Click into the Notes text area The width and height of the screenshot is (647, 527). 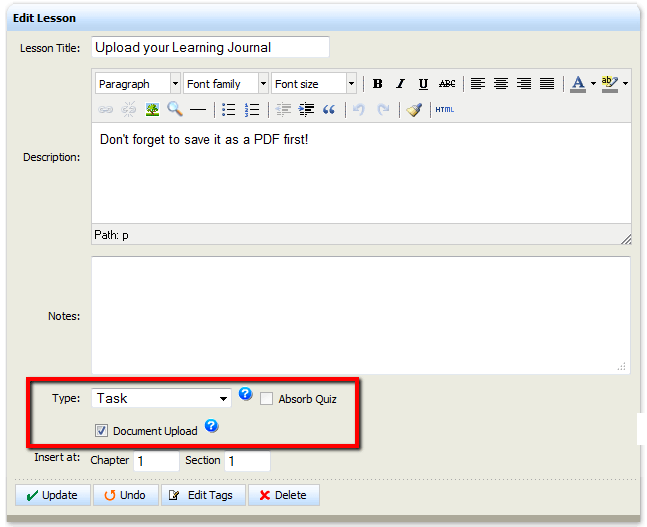(361, 315)
